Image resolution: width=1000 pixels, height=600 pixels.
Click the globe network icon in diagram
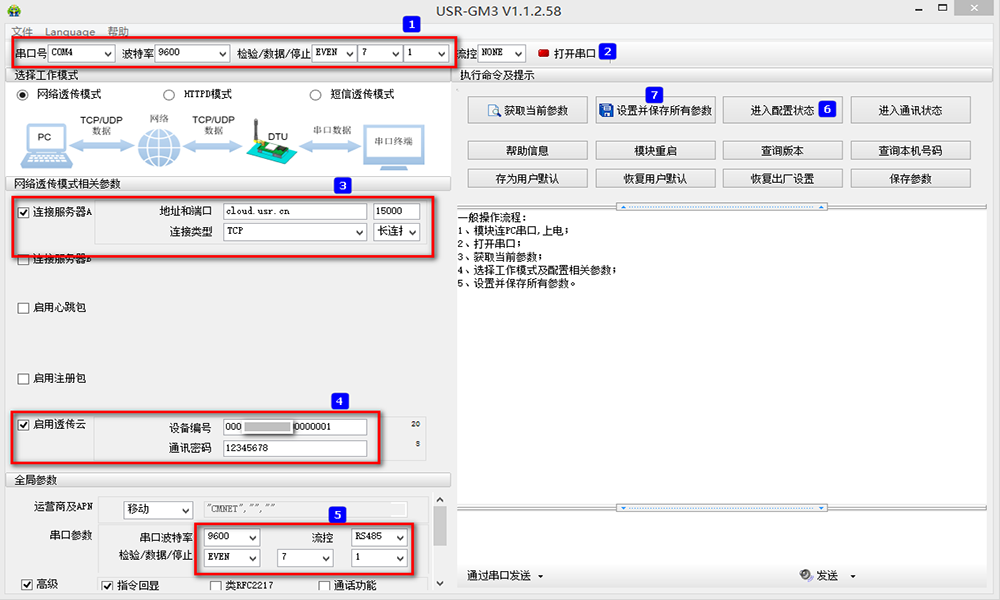157,148
